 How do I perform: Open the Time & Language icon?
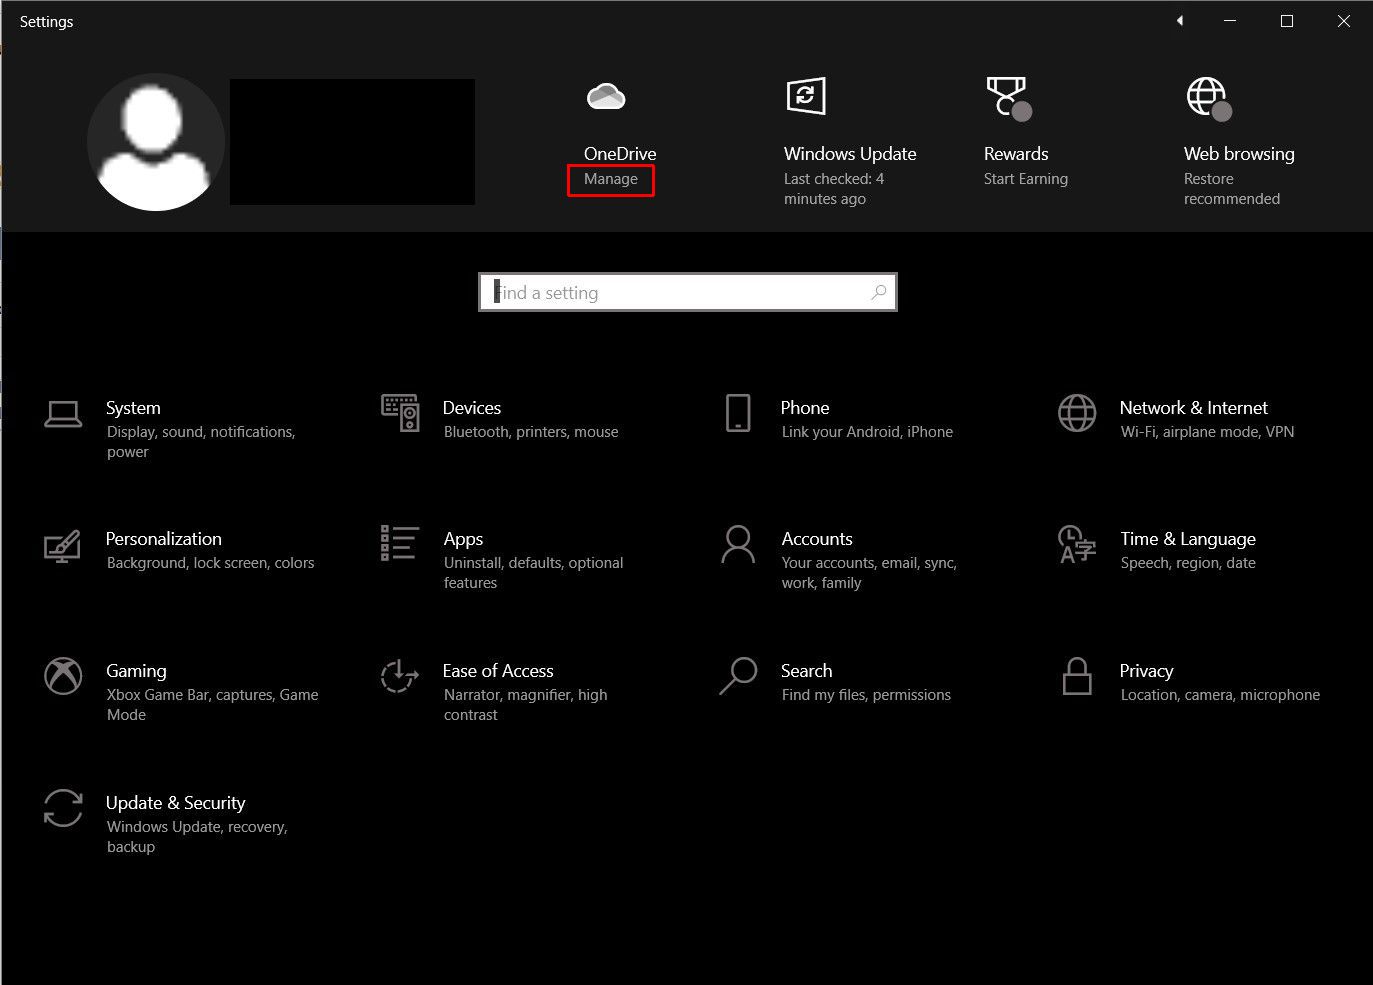point(1077,544)
